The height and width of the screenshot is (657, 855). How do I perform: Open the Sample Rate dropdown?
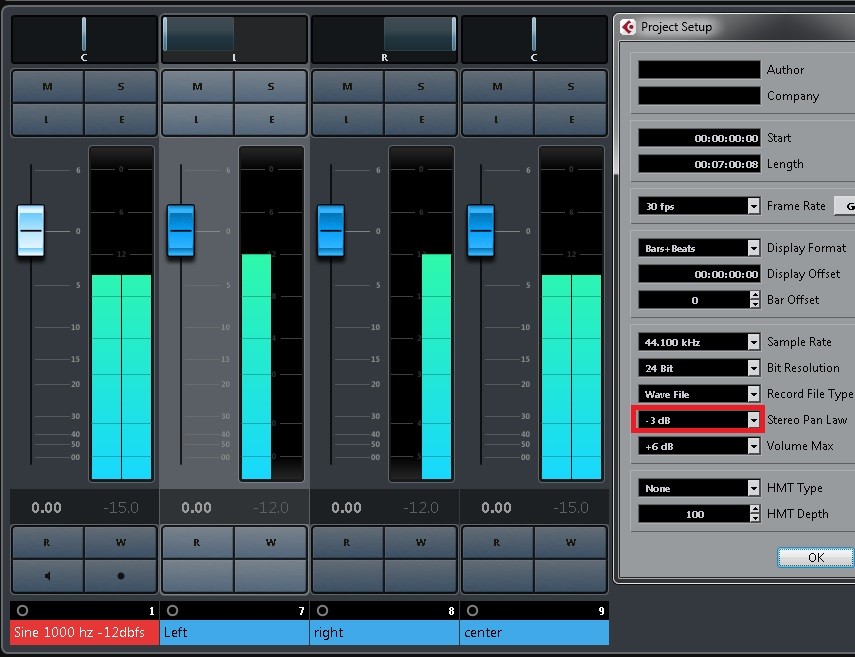click(x=753, y=342)
